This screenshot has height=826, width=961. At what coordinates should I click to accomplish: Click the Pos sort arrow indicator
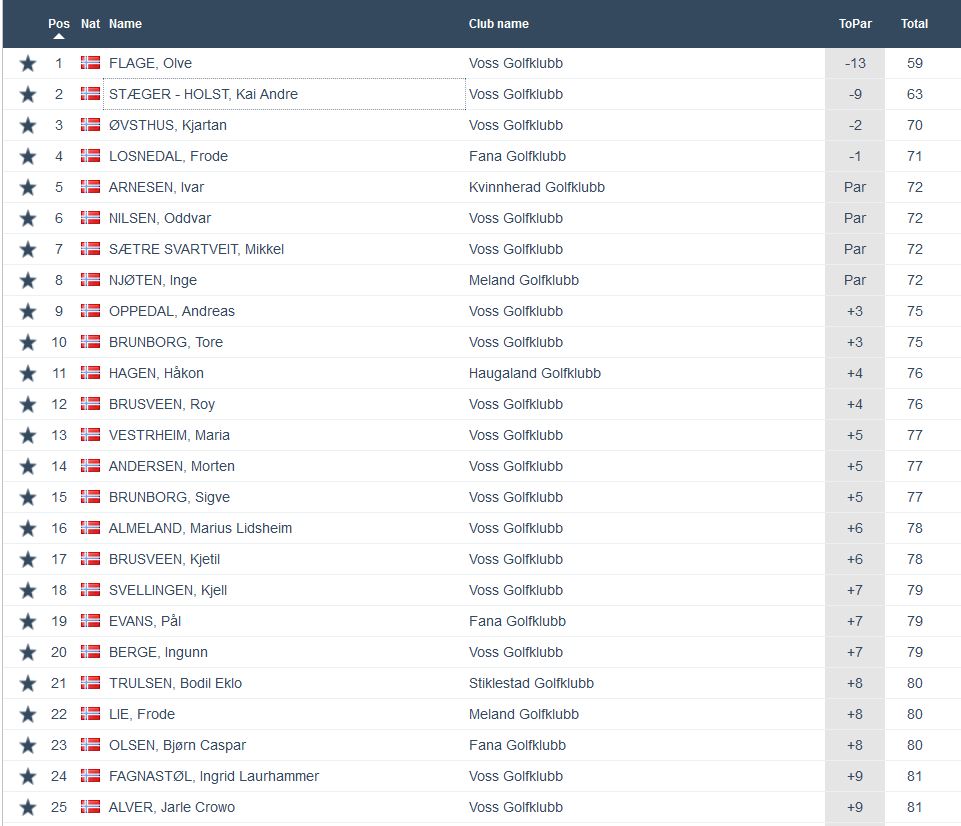59,37
